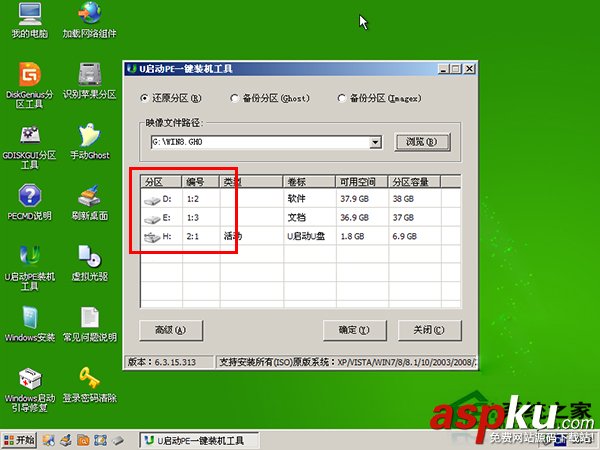The height and width of the screenshot is (450, 600).
Task: Launch U启动PE装机工具 desktop shortcut
Action: pos(29,268)
